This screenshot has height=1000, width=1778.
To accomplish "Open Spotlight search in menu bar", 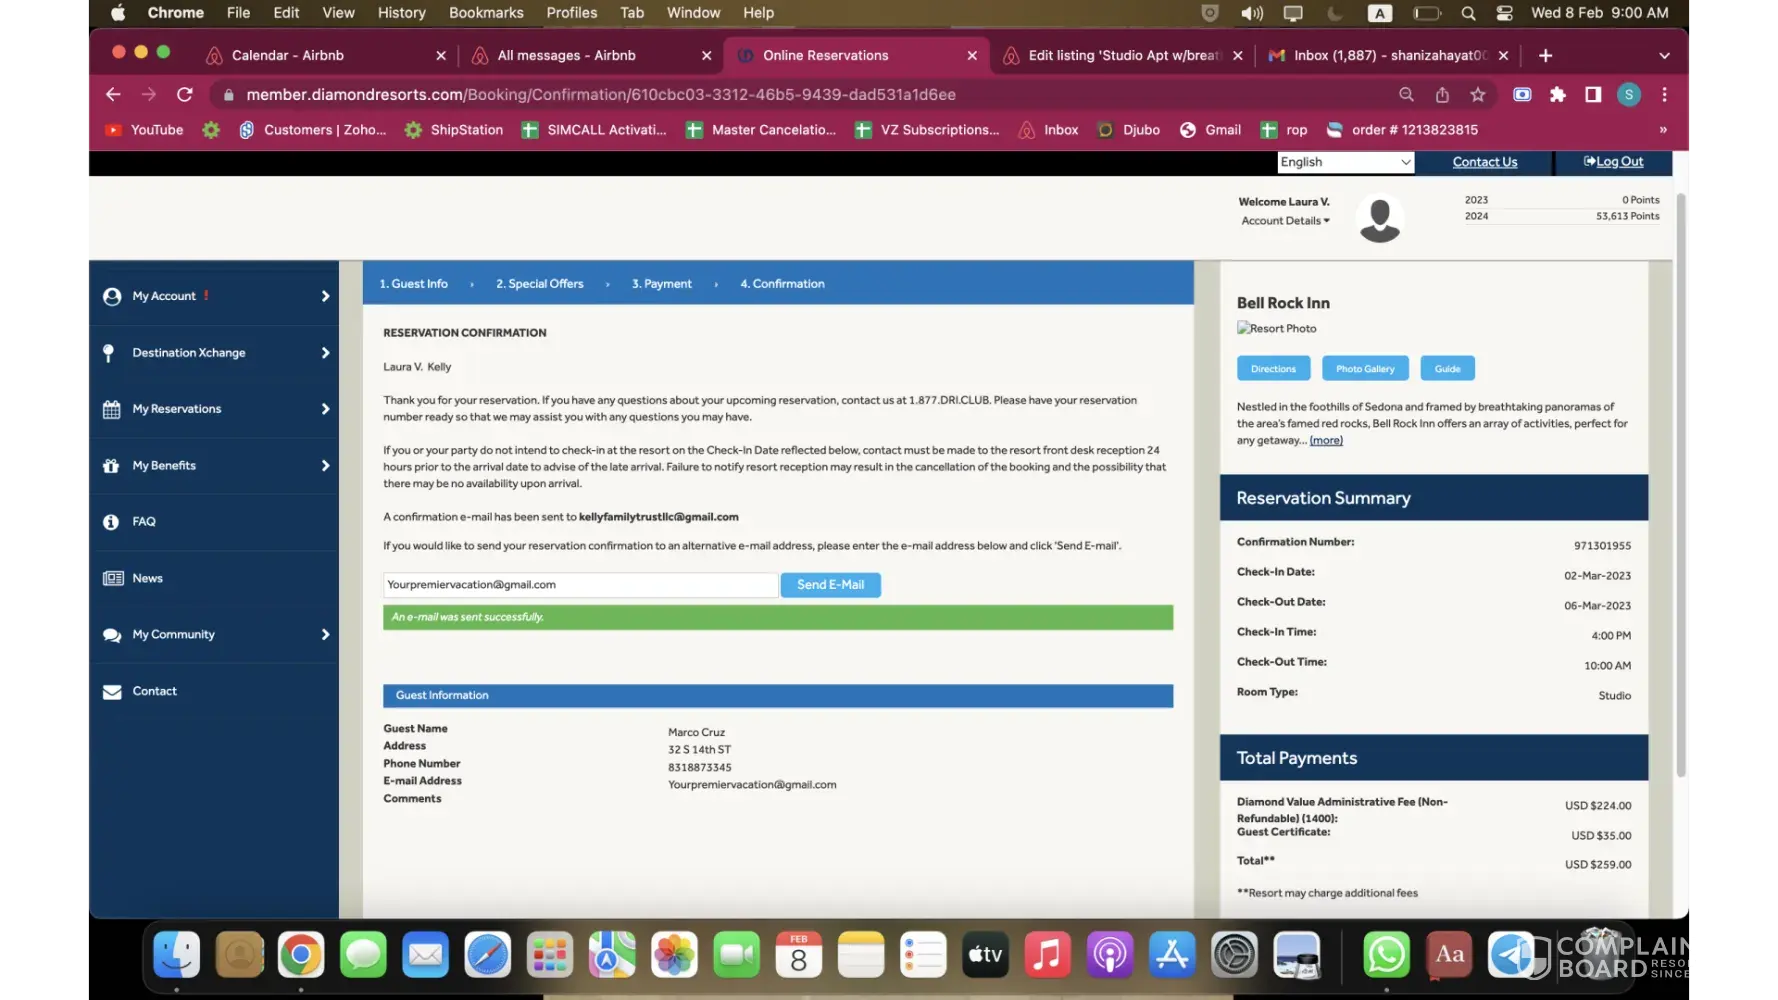I will 1468,13.
